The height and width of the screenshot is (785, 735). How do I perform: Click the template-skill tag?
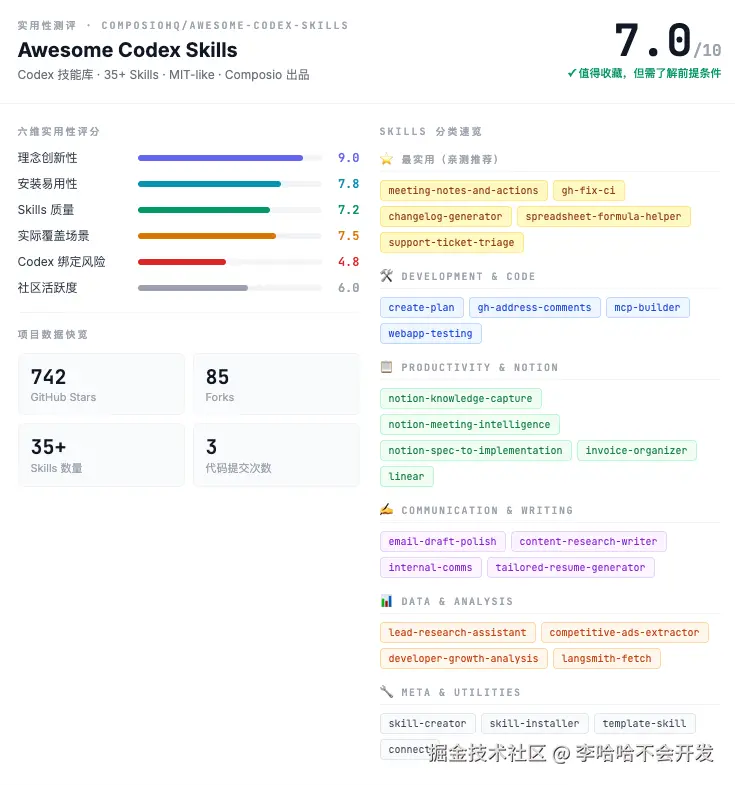(644, 723)
